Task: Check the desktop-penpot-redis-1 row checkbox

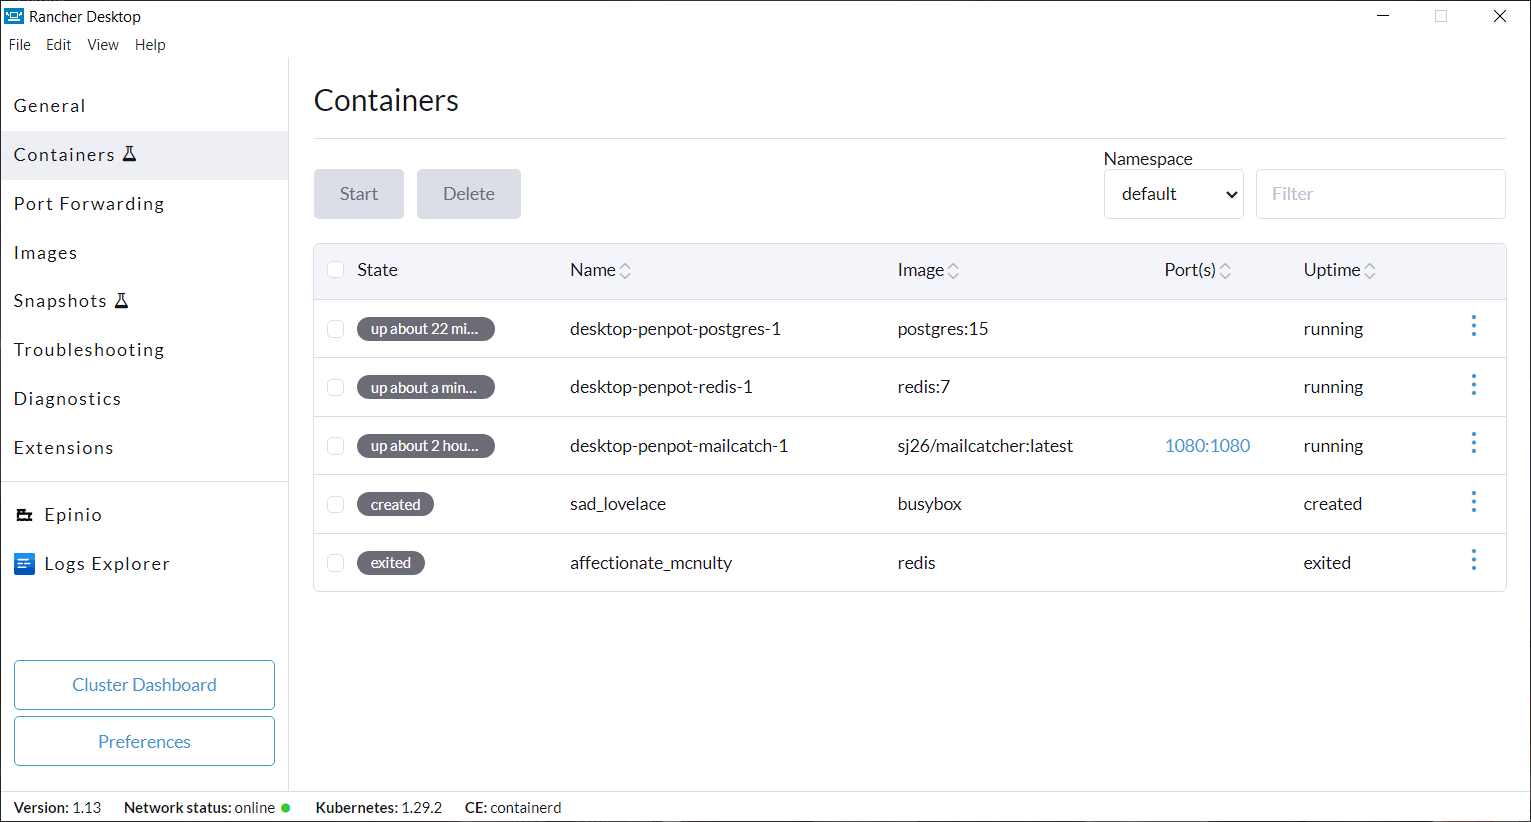Action: coord(336,387)
